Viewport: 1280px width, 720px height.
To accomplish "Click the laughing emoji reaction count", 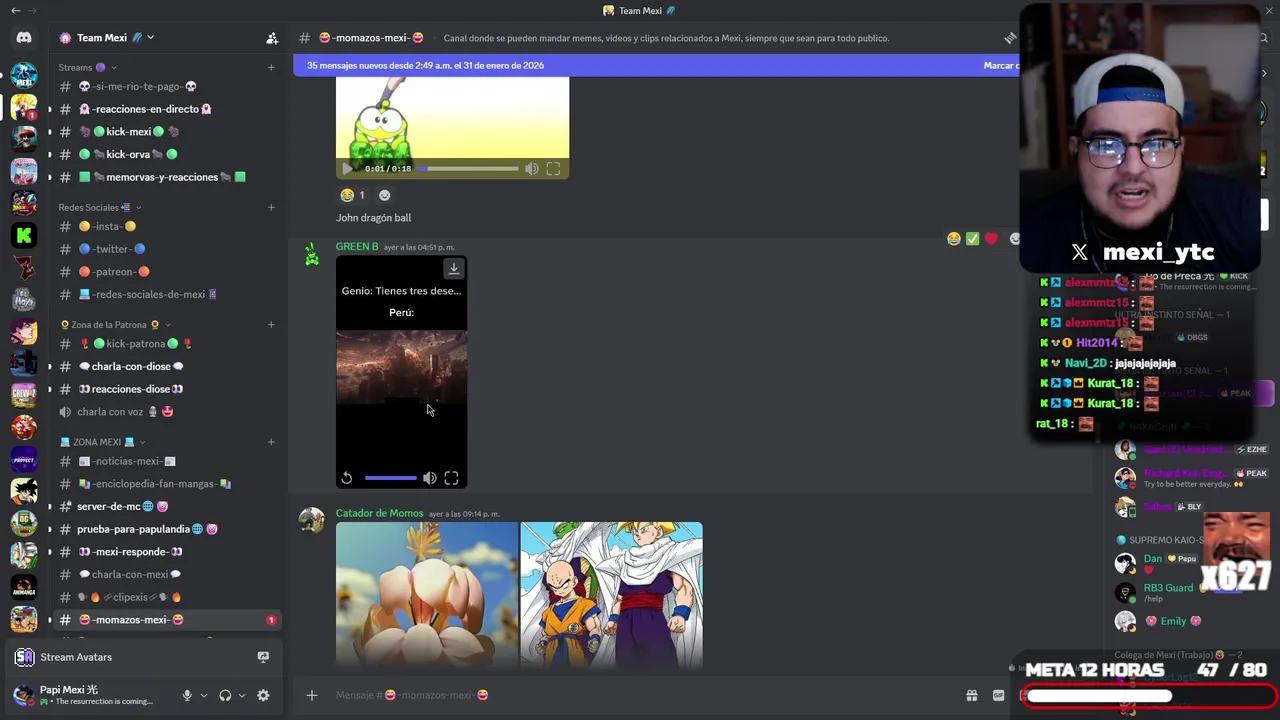I will point(353,195).
